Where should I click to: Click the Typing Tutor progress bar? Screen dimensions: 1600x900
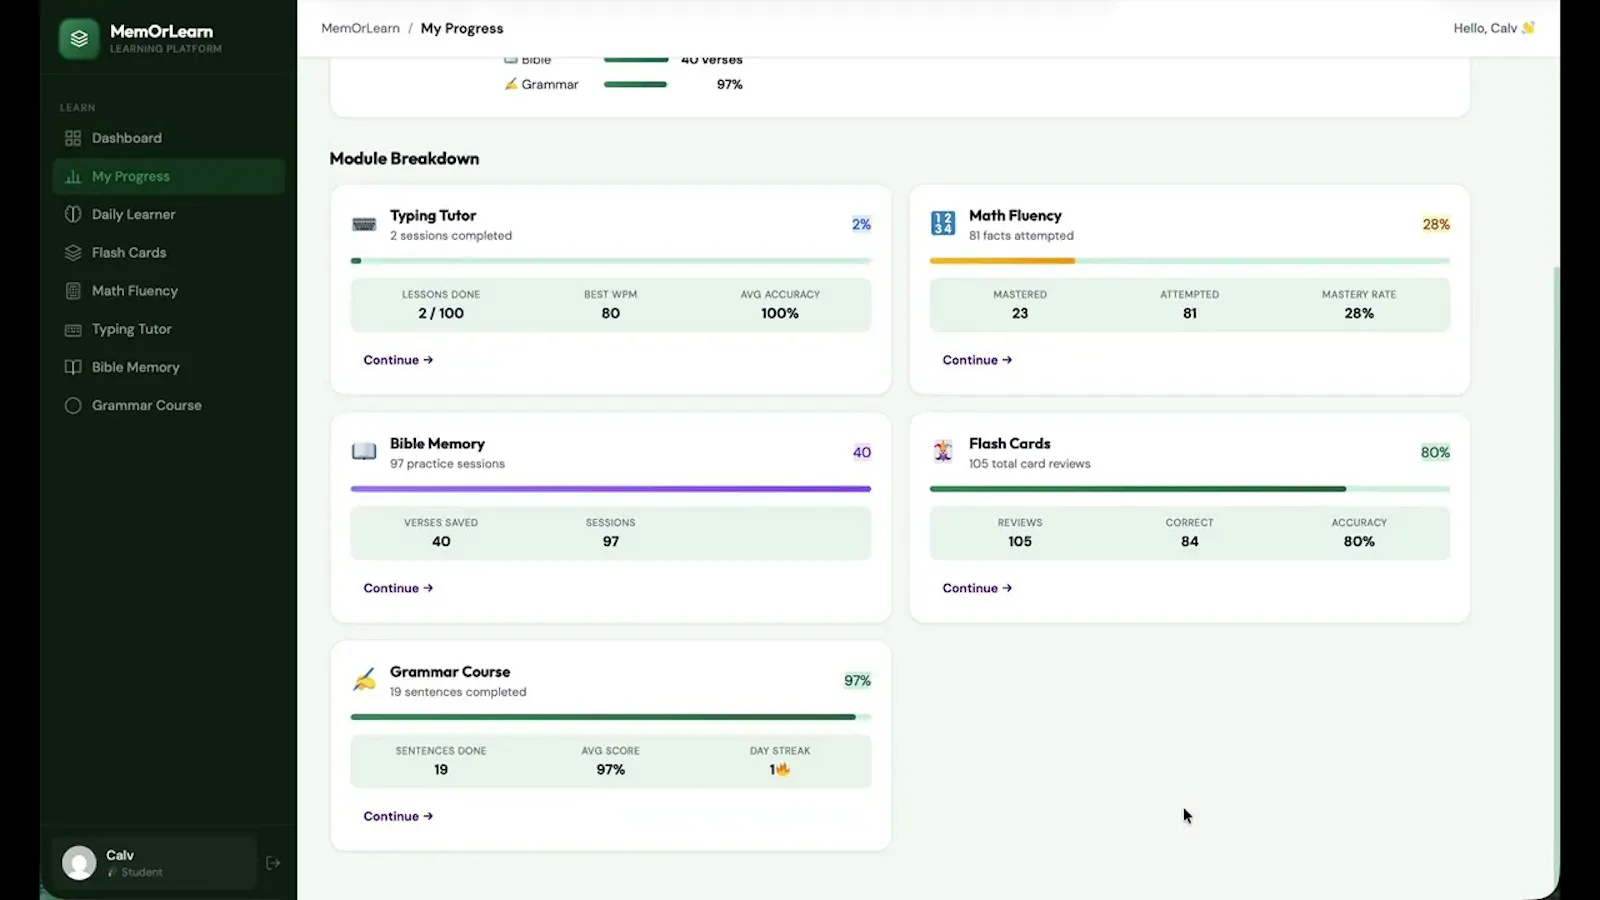[611, 261]
